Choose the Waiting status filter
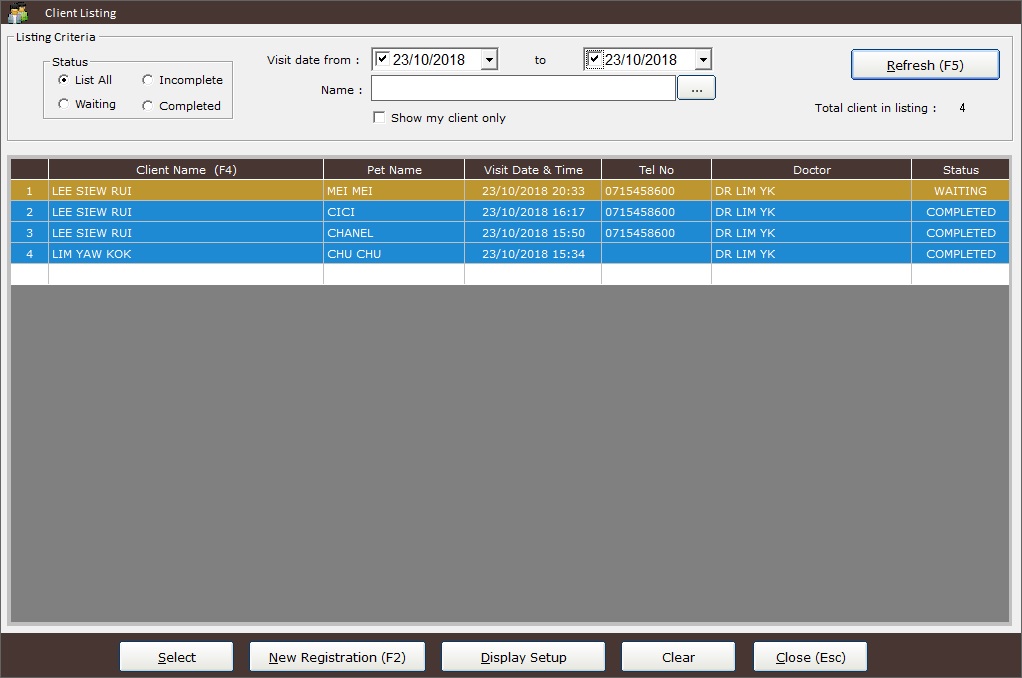The image size is (1022, 678). [64, 104]
